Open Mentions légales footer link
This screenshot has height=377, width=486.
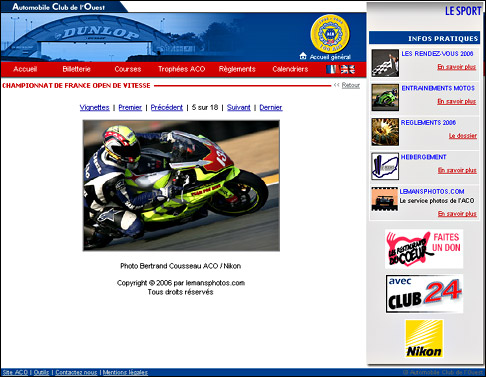125,372
